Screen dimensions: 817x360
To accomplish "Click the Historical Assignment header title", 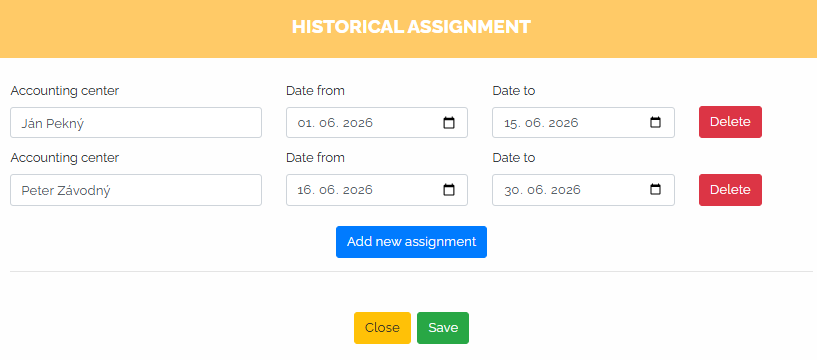I will pos(411,27).
